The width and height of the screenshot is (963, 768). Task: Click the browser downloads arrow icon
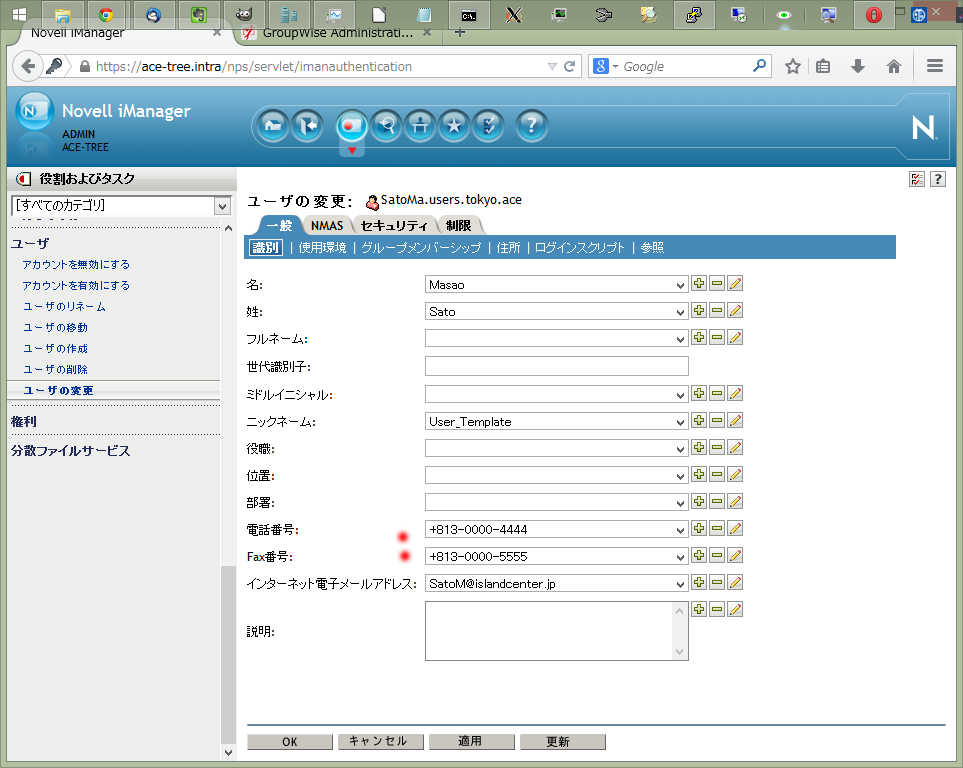click(x=858, y=66)
